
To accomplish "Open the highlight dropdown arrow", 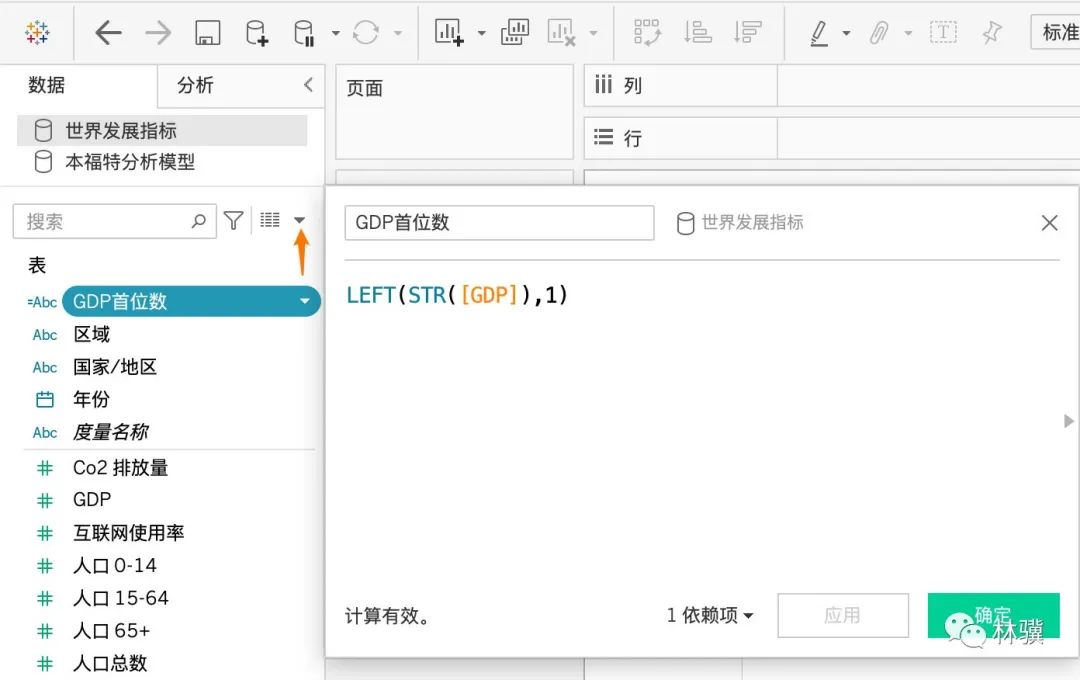I will 847,32.
